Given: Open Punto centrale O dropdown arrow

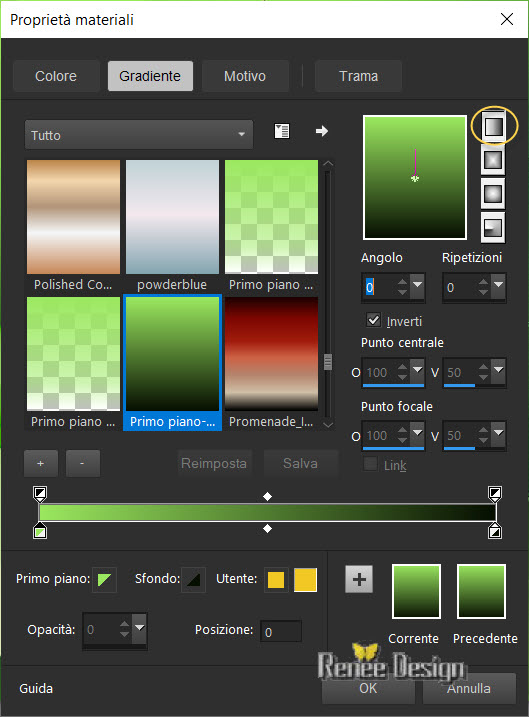Looking at the screenshot, I should [417, 371].
